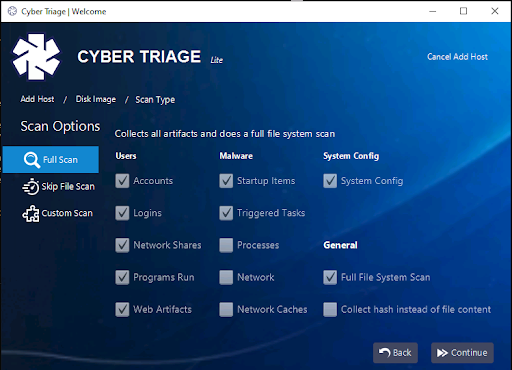Click the CYBER TRIAGE title text

pyautogui.click(x=139, y=57)
